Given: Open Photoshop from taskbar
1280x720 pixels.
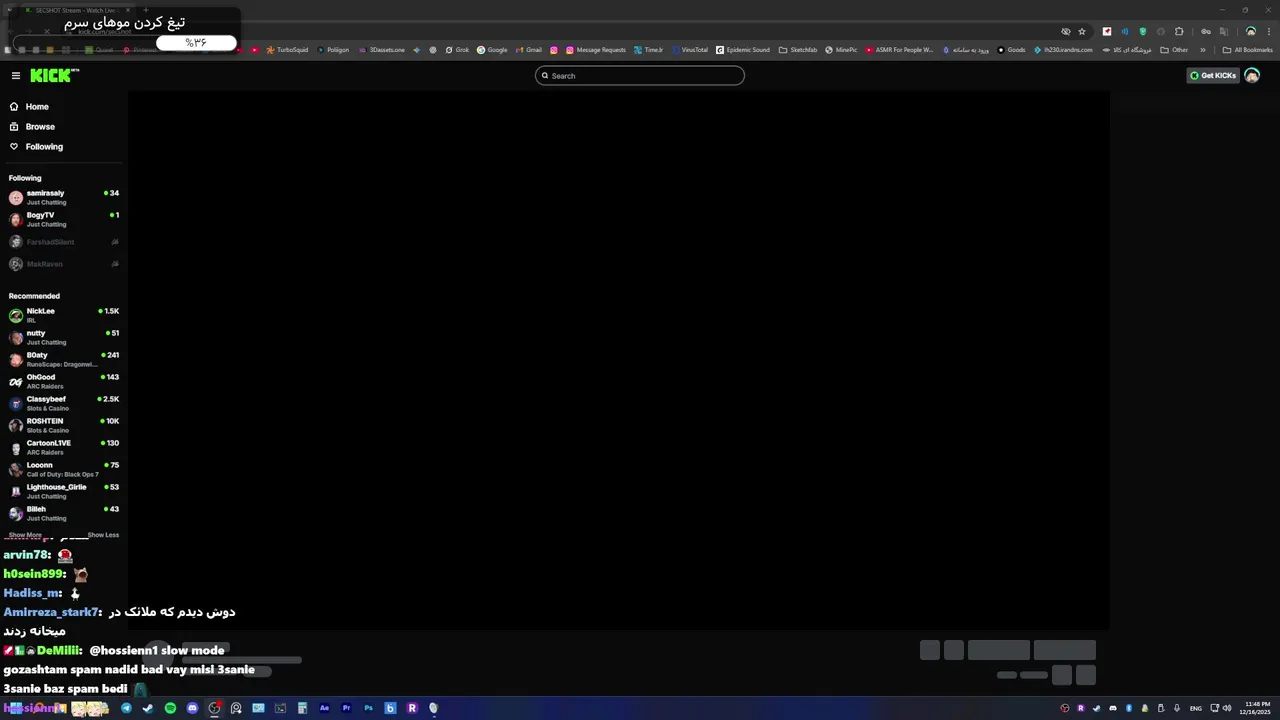Looking at the screenshot, I should coord(368,708).
